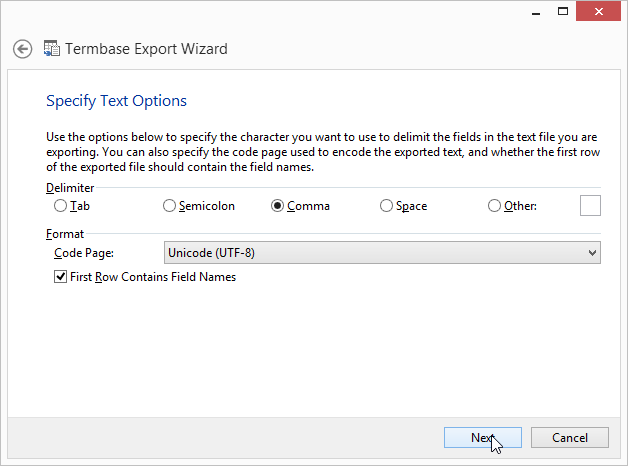Select the Comma delimiter radio button
This screenshot has height=466, width=628.
click(x=277, y=206)
